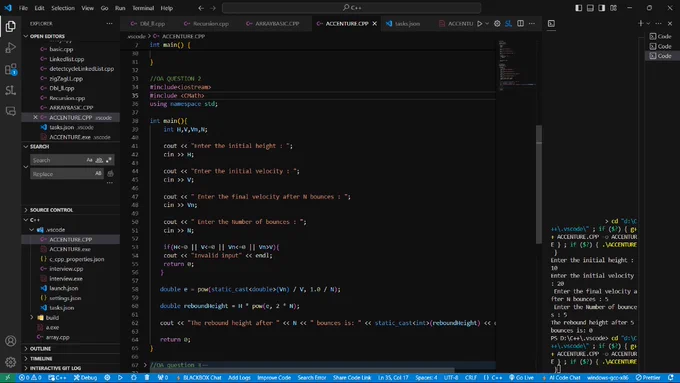Viewport: 680px width, 383px height.
Task: Open the Selection menu
Action: click(x=63, y=8)
